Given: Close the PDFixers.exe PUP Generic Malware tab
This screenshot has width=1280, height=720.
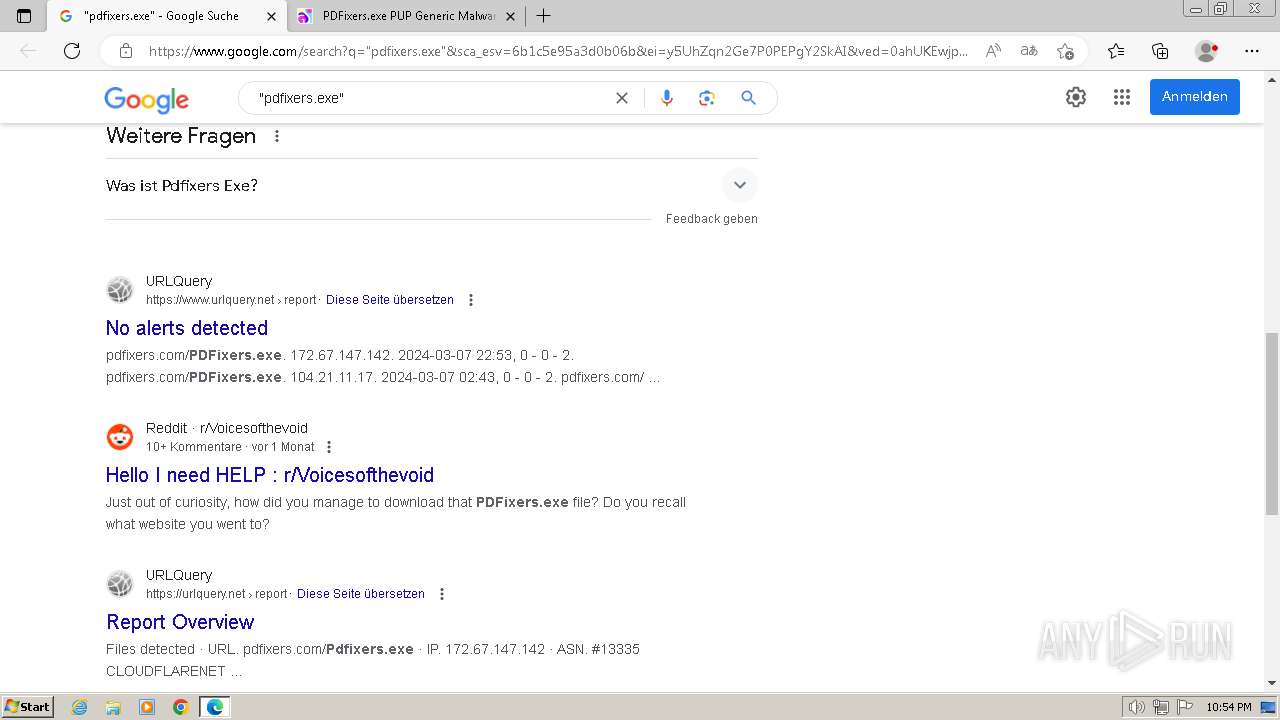Looking at the screenshot, I should tap(510, 16).
